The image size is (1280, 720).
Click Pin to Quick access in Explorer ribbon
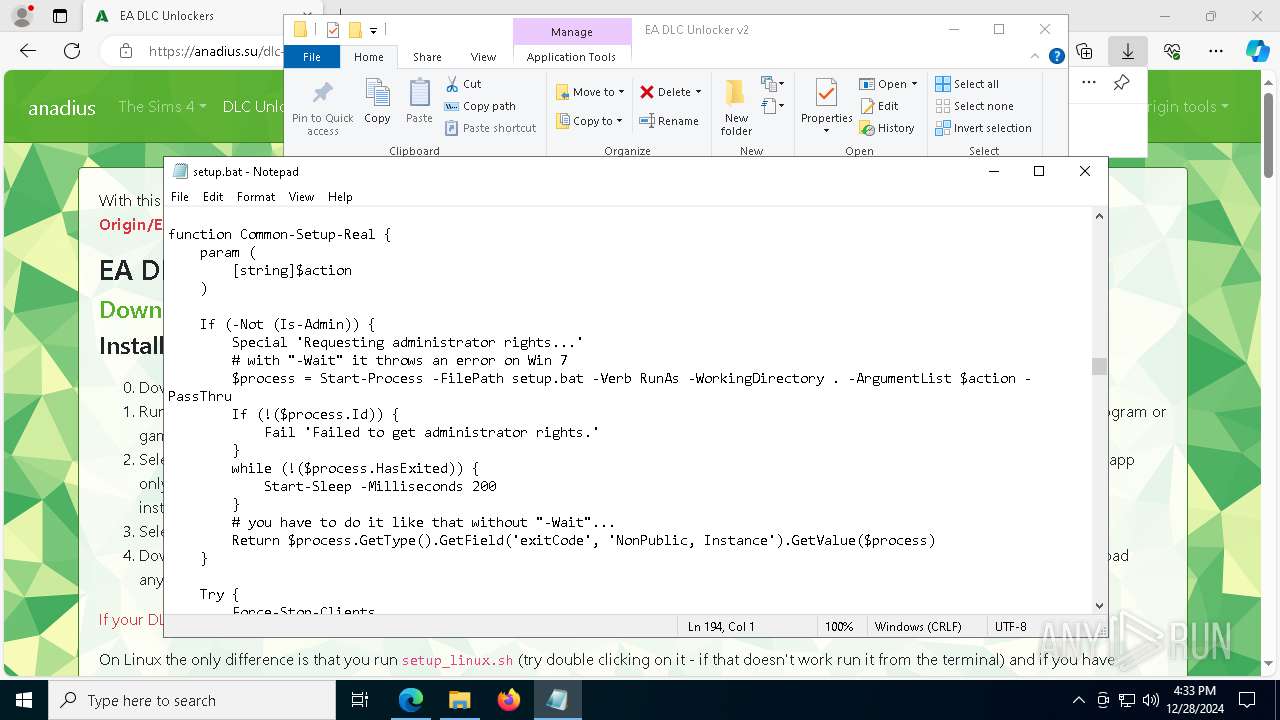(322, 108)
